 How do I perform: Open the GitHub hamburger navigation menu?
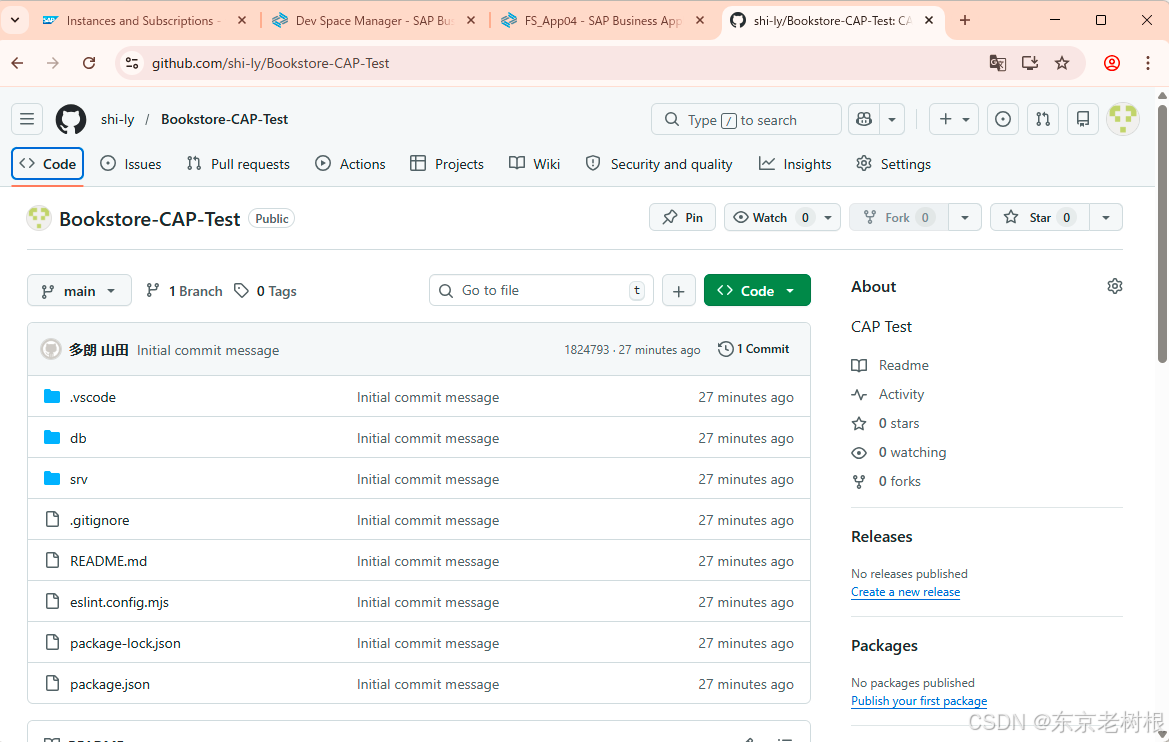point(27,119)
